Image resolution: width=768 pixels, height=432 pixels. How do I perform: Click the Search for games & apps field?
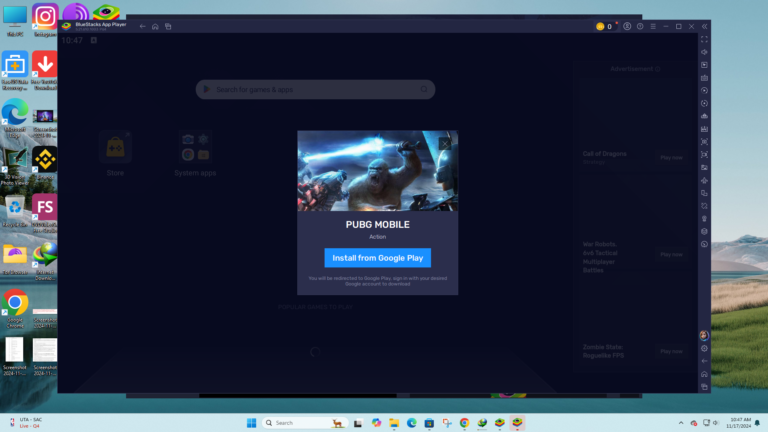315,90
